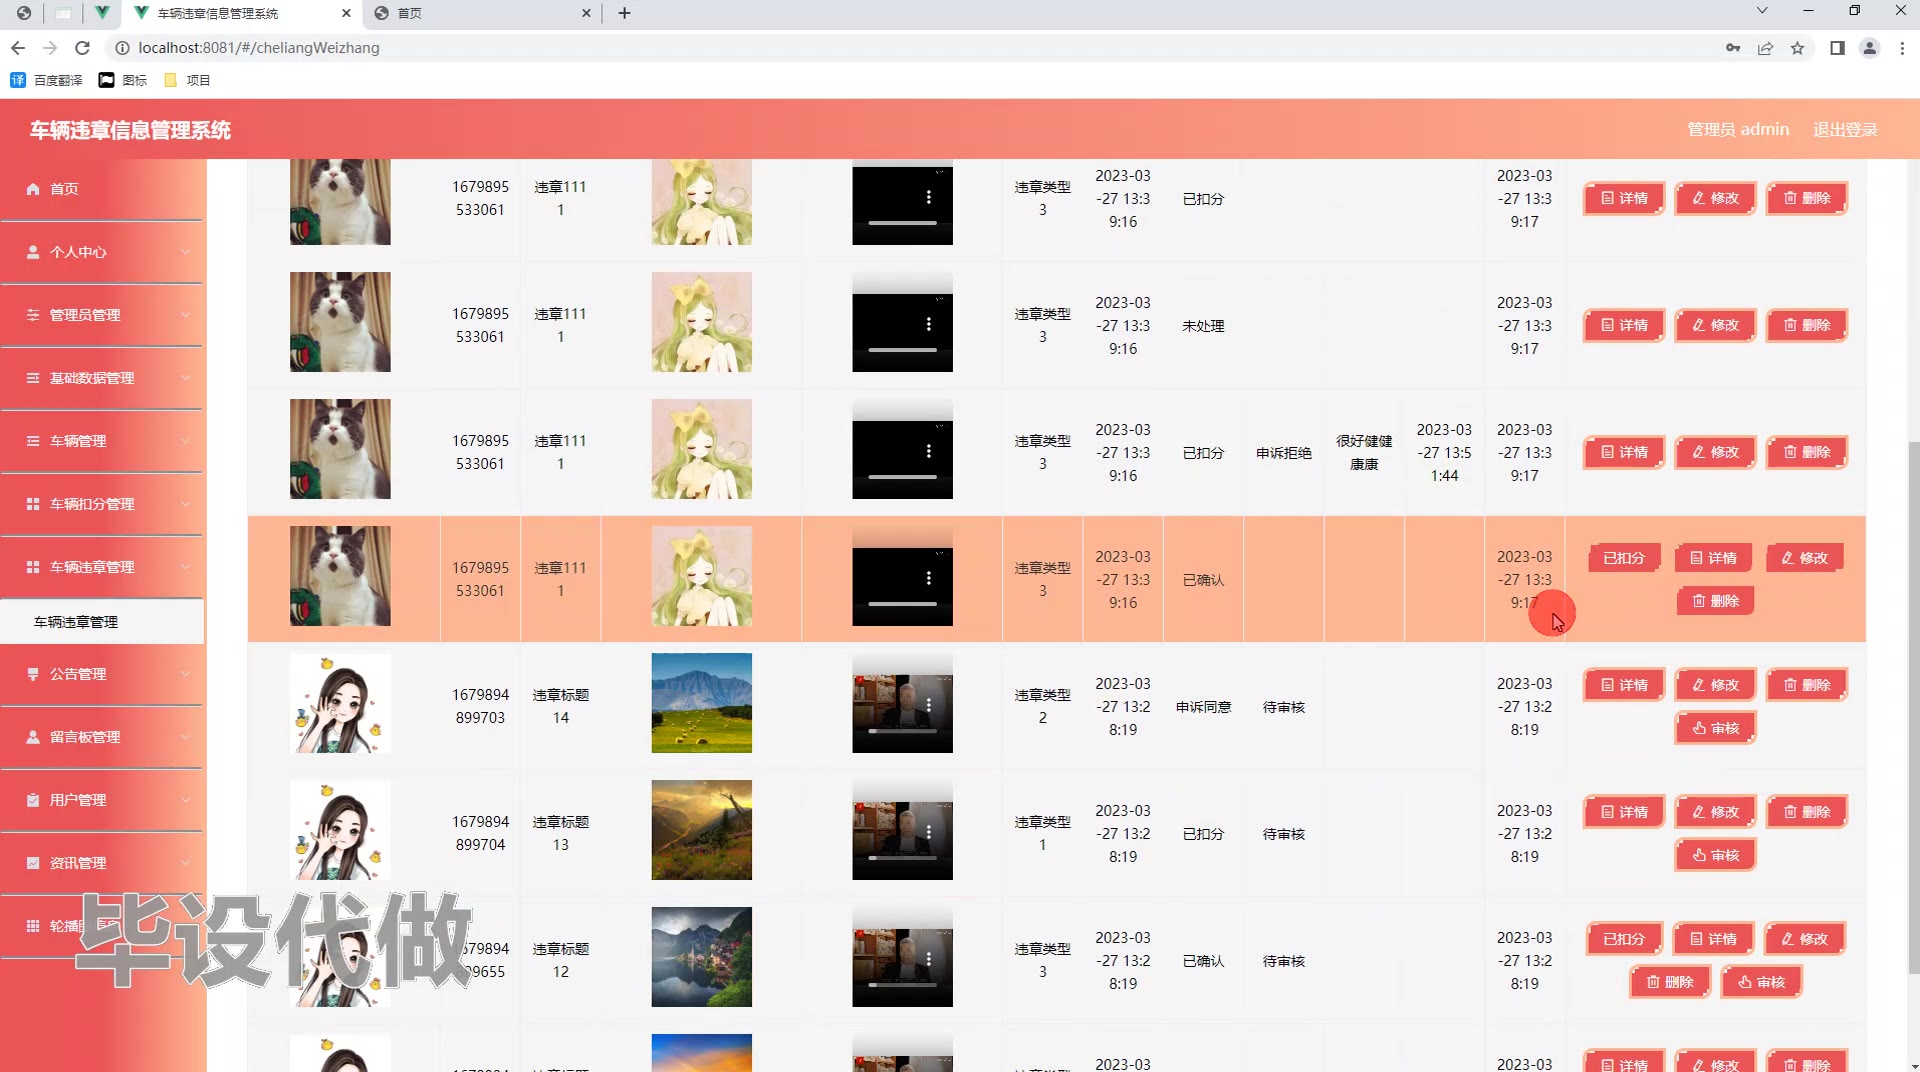Viewport: 1920px width, 1072px height.
Task: Open lake village image in 违章标题 12 row
Action: (701, 957)
